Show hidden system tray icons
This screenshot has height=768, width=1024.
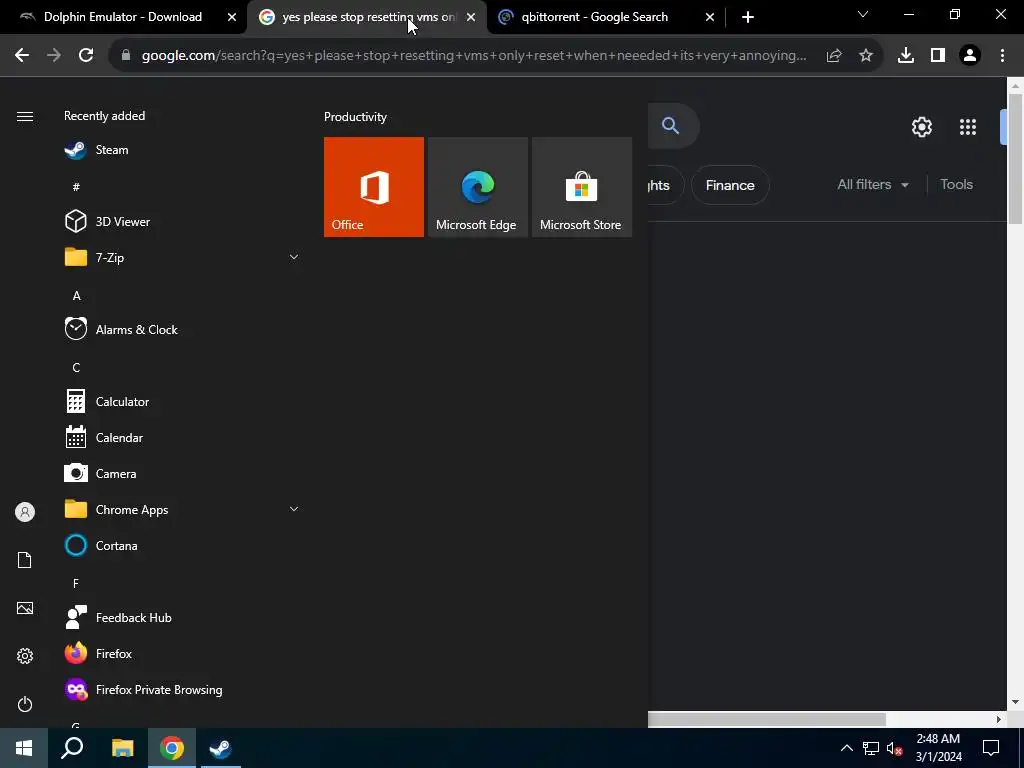click(x=846, y=748)
